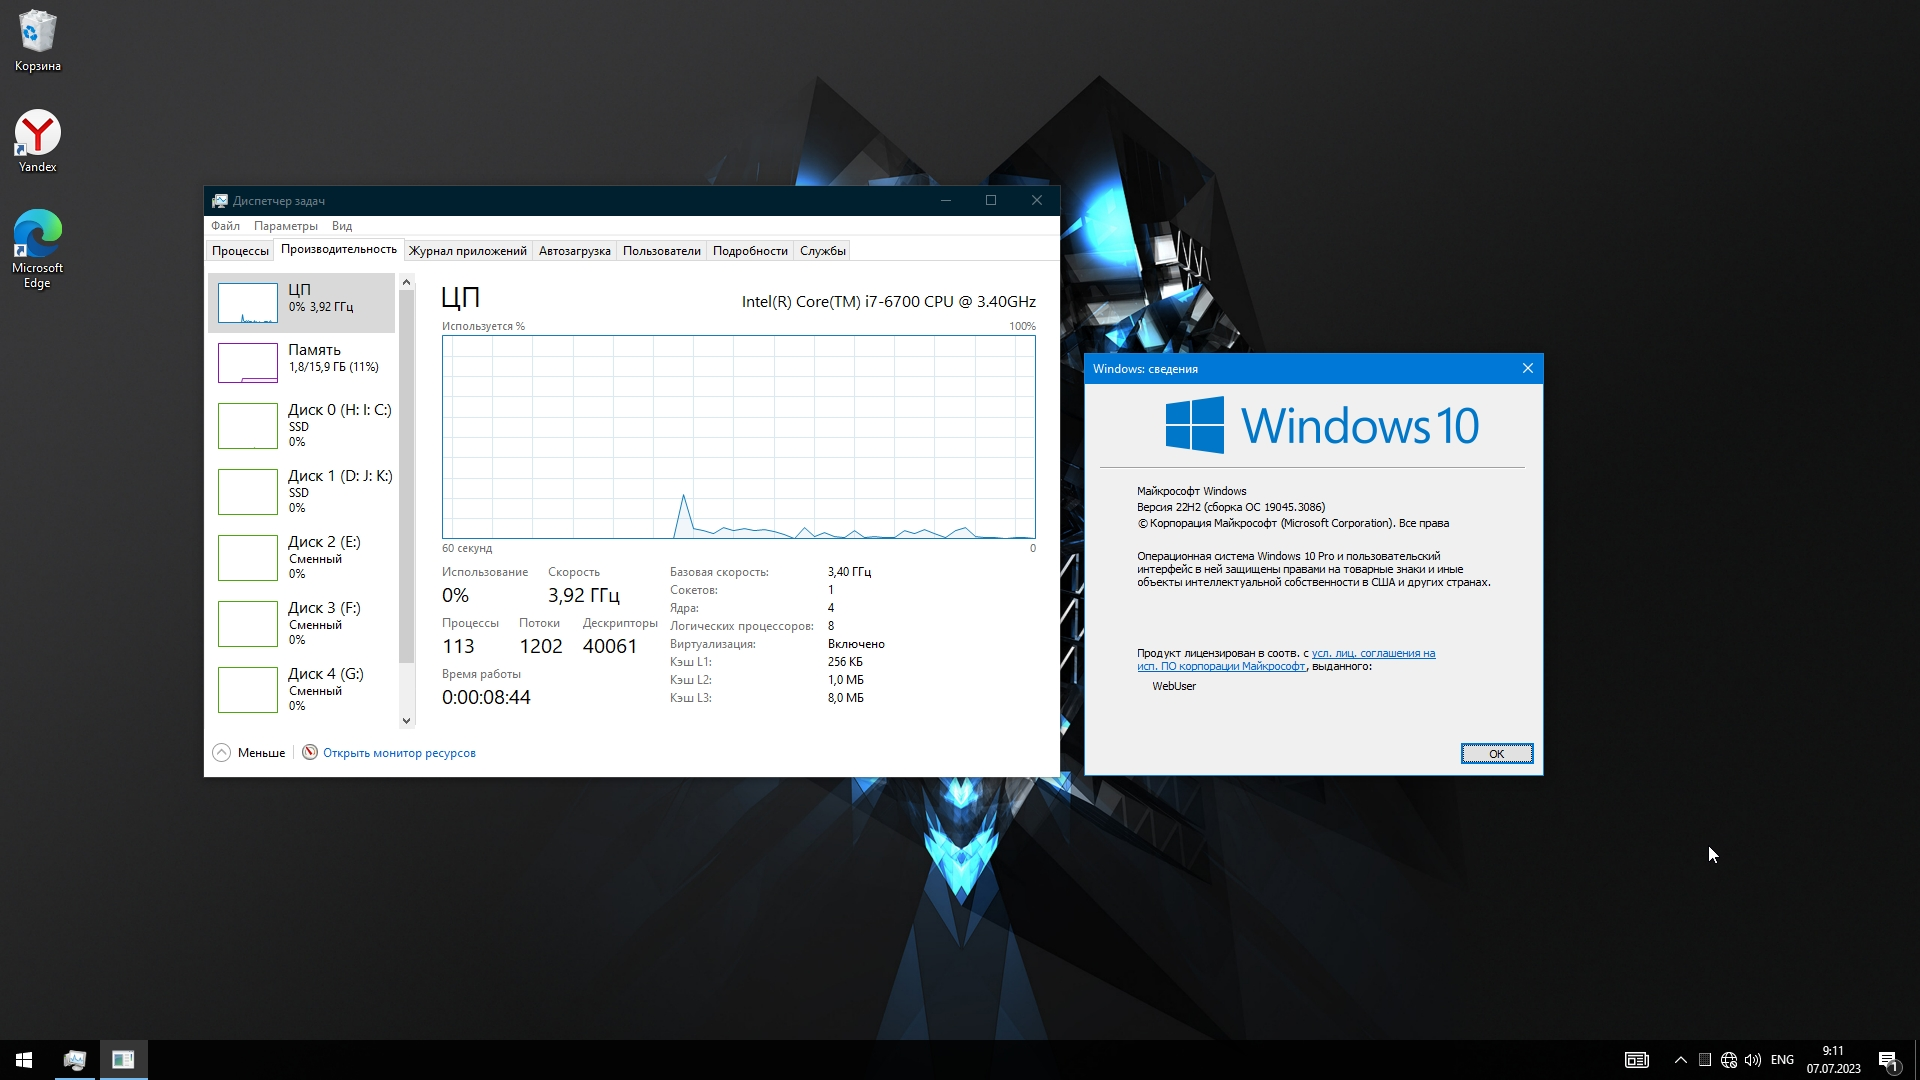Image resolution: width=1920 pixels, height=1080 pixels.
Task: Click Resource Monitor icon at bottom
Action: coord(310,753)
